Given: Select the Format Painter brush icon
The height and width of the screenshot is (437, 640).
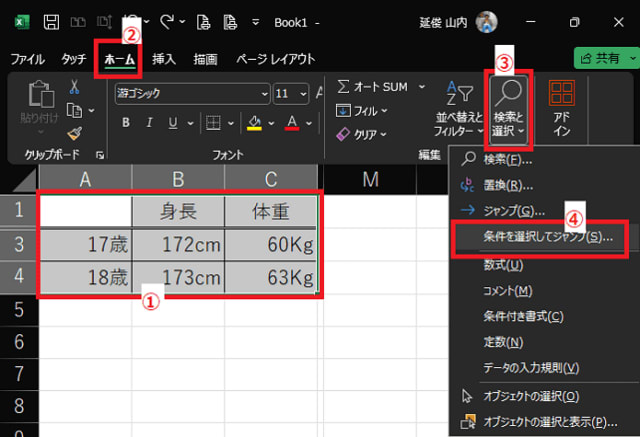Looking at the screenshot, I should (73, 130).
